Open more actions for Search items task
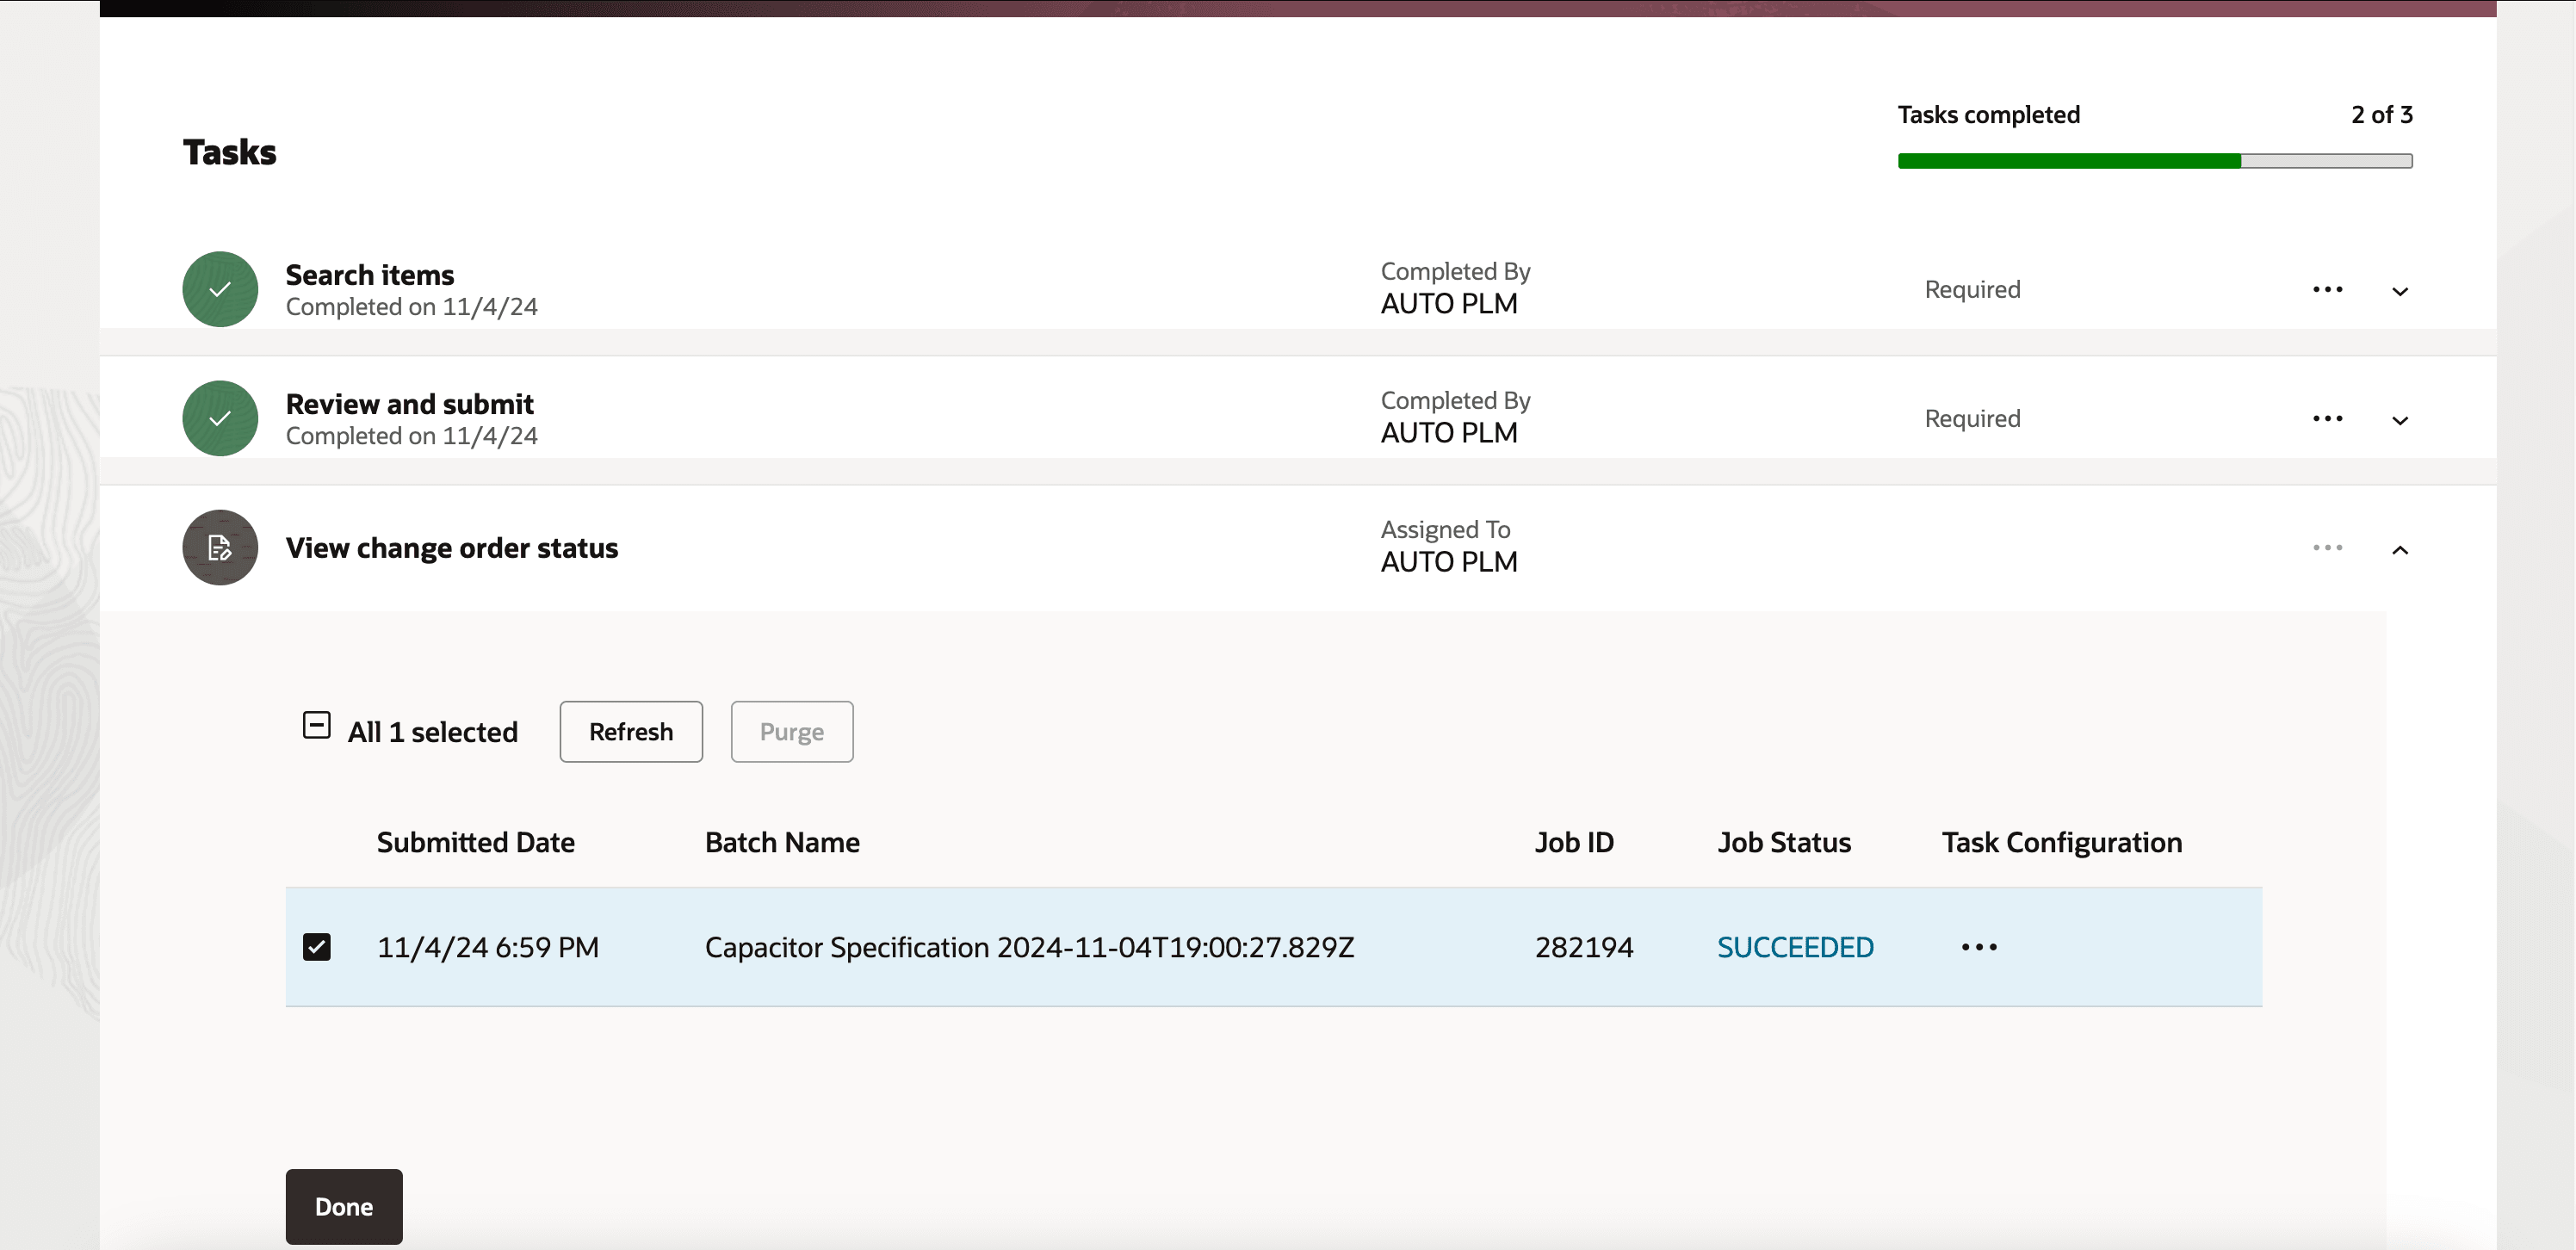Viewport: 2576px width, 1250px height. (2327, 290)
